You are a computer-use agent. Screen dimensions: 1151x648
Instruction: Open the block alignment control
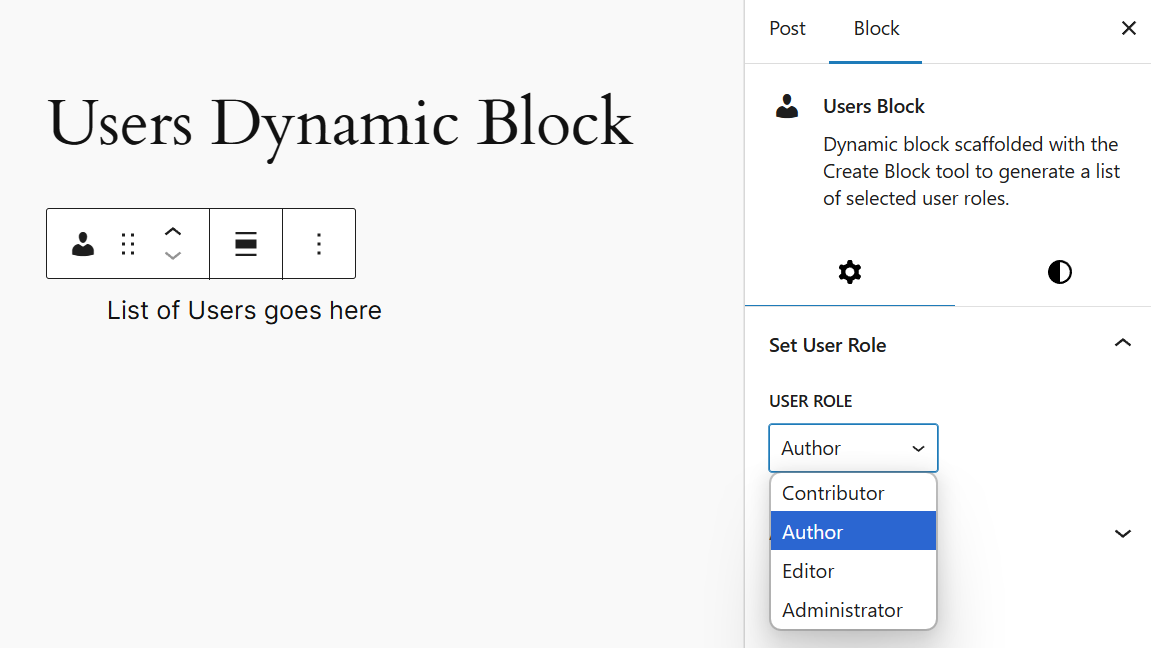[246, 244]
